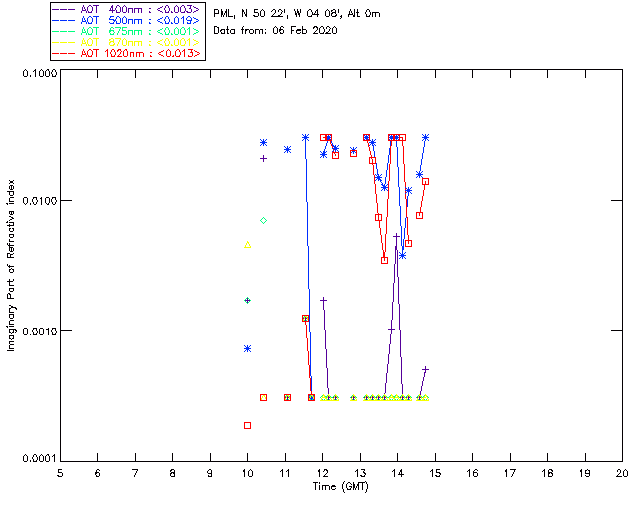Viewport: 640px width, 512px height.
Task: Click the AOT 500nm legend entry
Action: tap(126, 20)
